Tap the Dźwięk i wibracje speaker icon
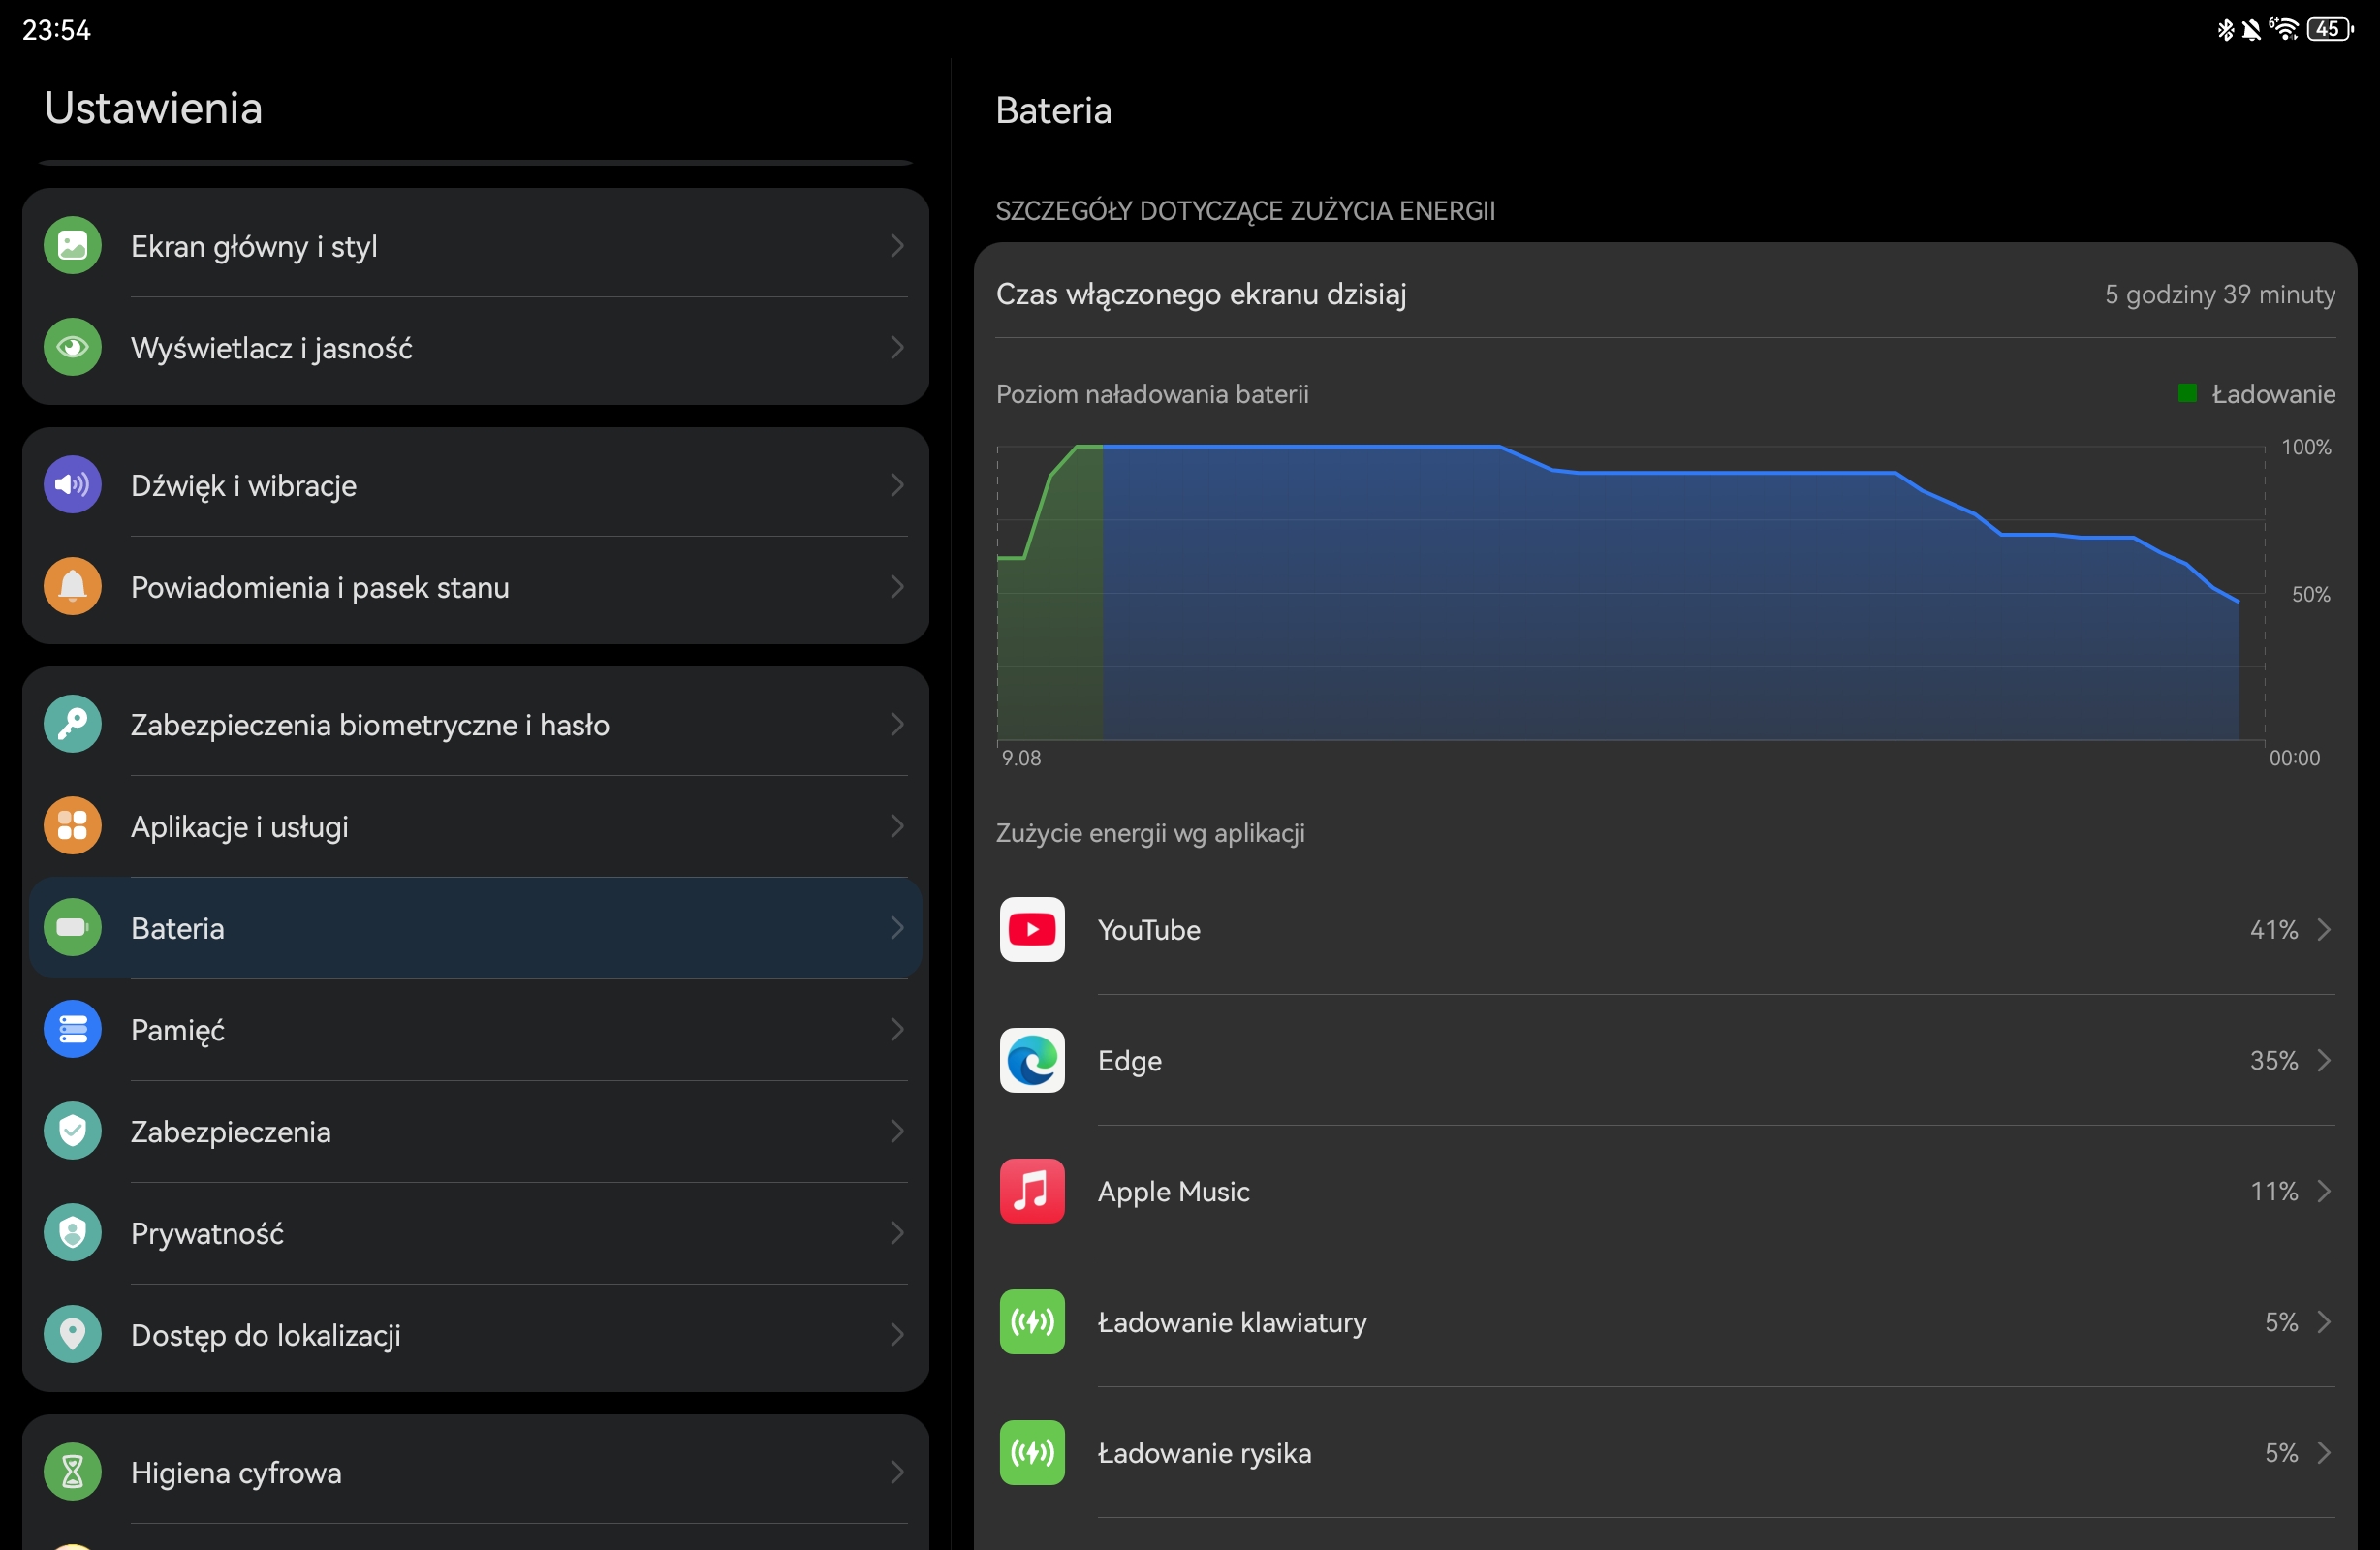The height and width of the screenshot is (1550, 2380). (72, 485)
